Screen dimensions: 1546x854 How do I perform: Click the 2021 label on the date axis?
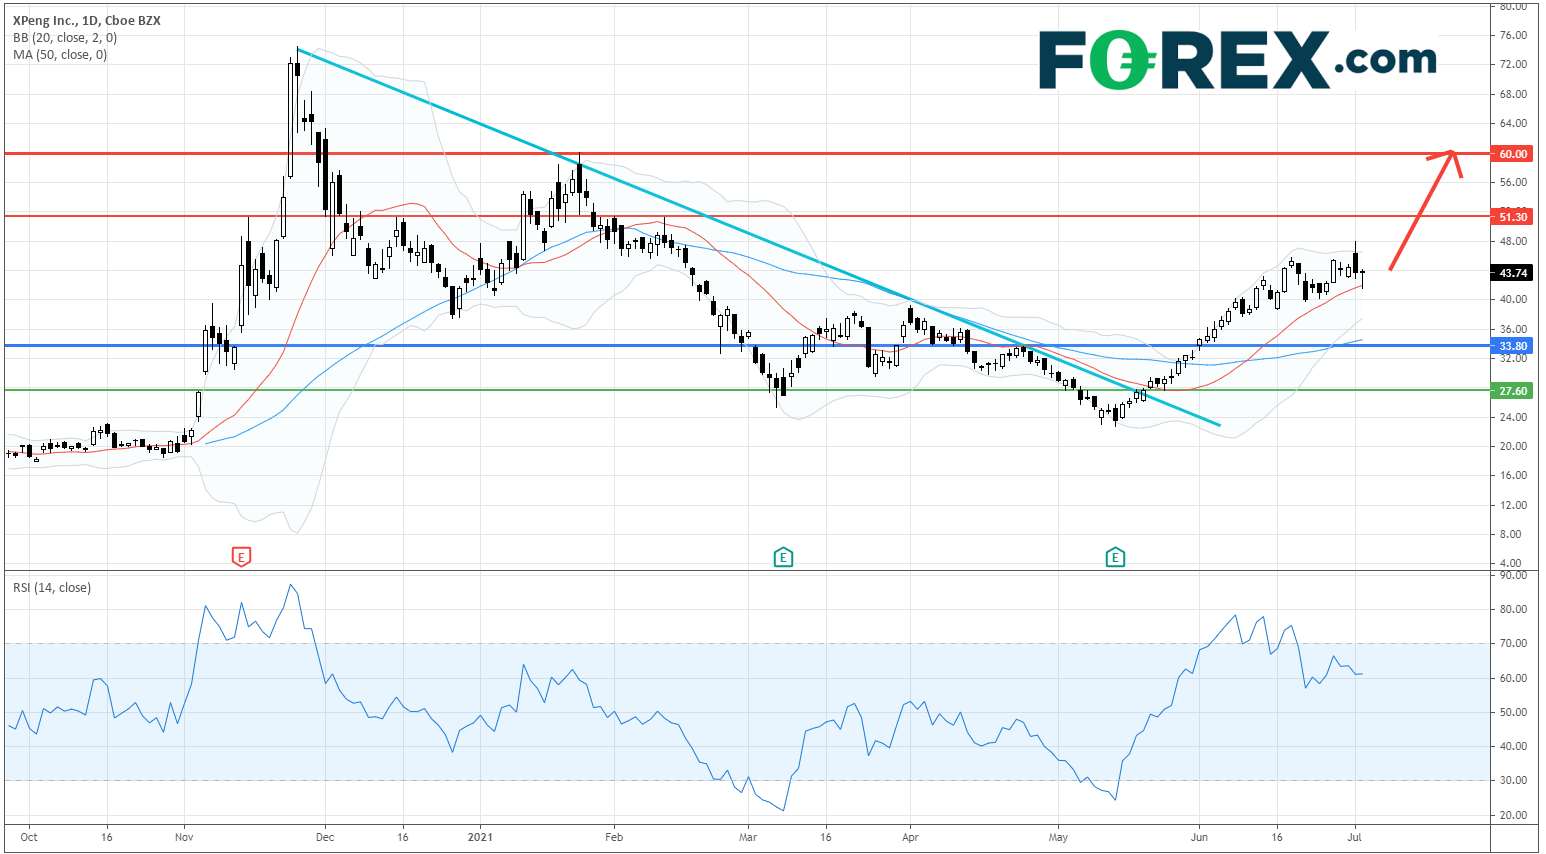click(x=481, y=837)
